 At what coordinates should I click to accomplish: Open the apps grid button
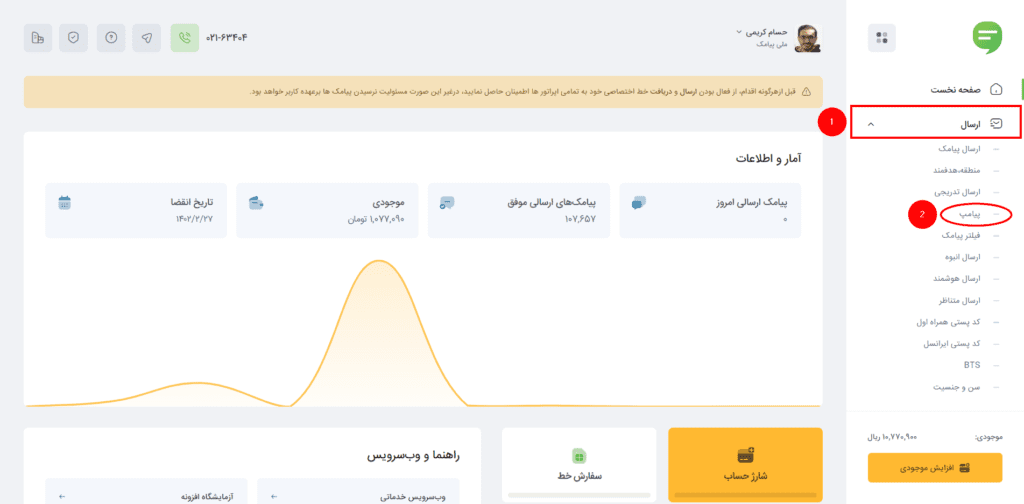pyautogui.click(x=882, y=38)
